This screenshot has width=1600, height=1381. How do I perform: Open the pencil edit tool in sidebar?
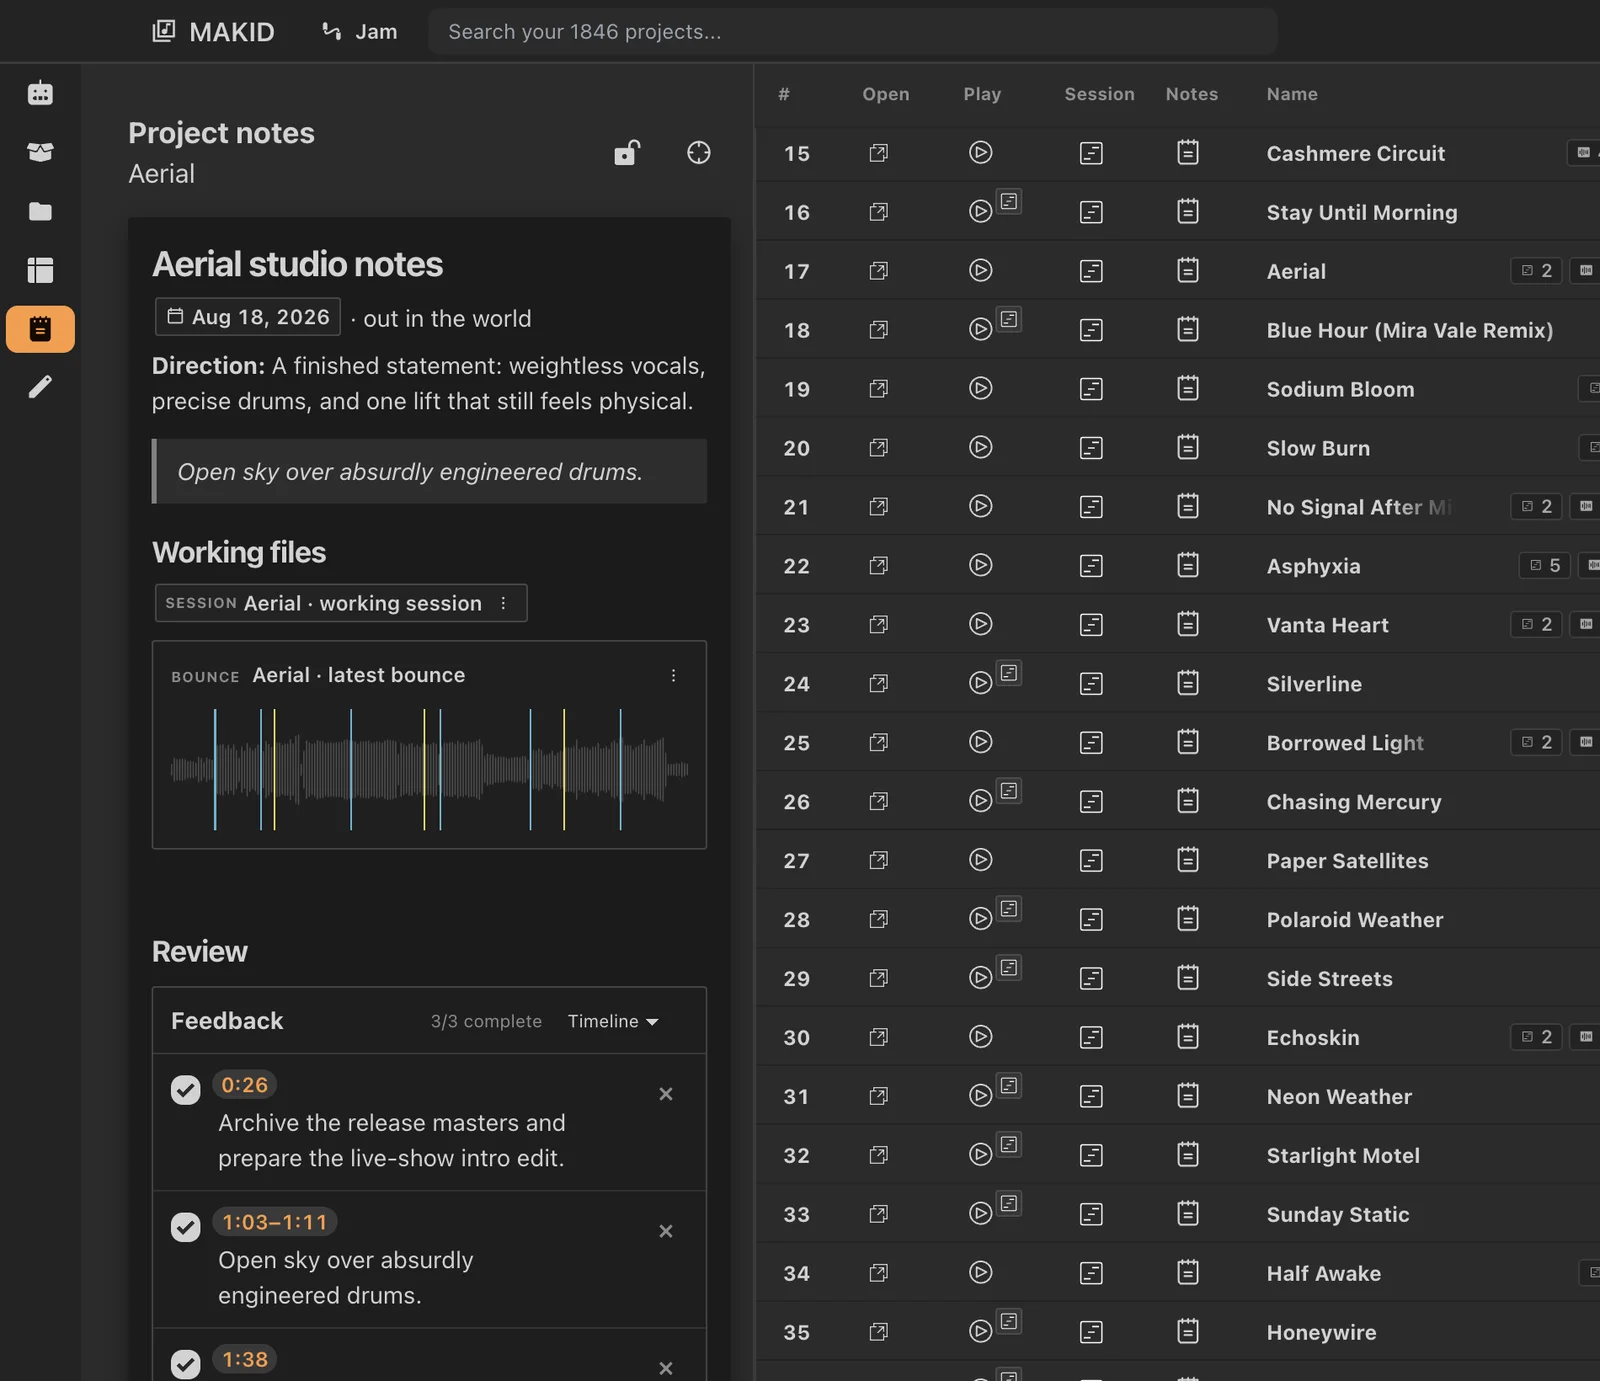(x=40, y=387)
